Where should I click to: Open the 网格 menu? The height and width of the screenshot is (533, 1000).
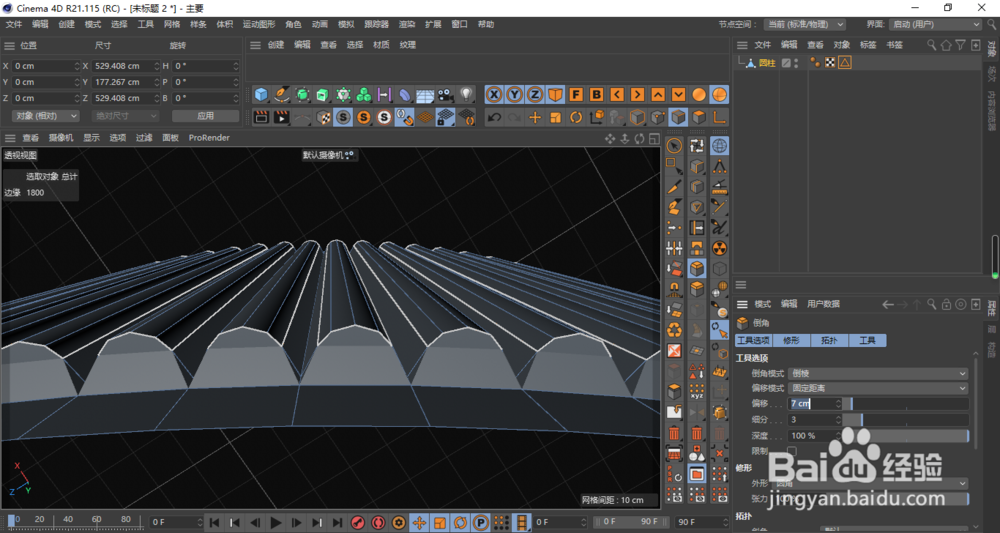tap(172, 24)
